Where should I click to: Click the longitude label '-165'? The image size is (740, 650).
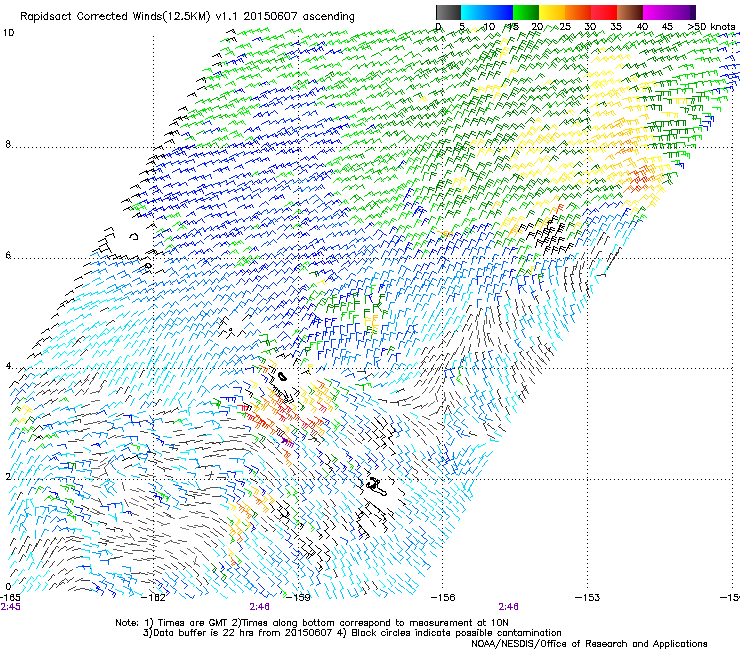[10, 598]
